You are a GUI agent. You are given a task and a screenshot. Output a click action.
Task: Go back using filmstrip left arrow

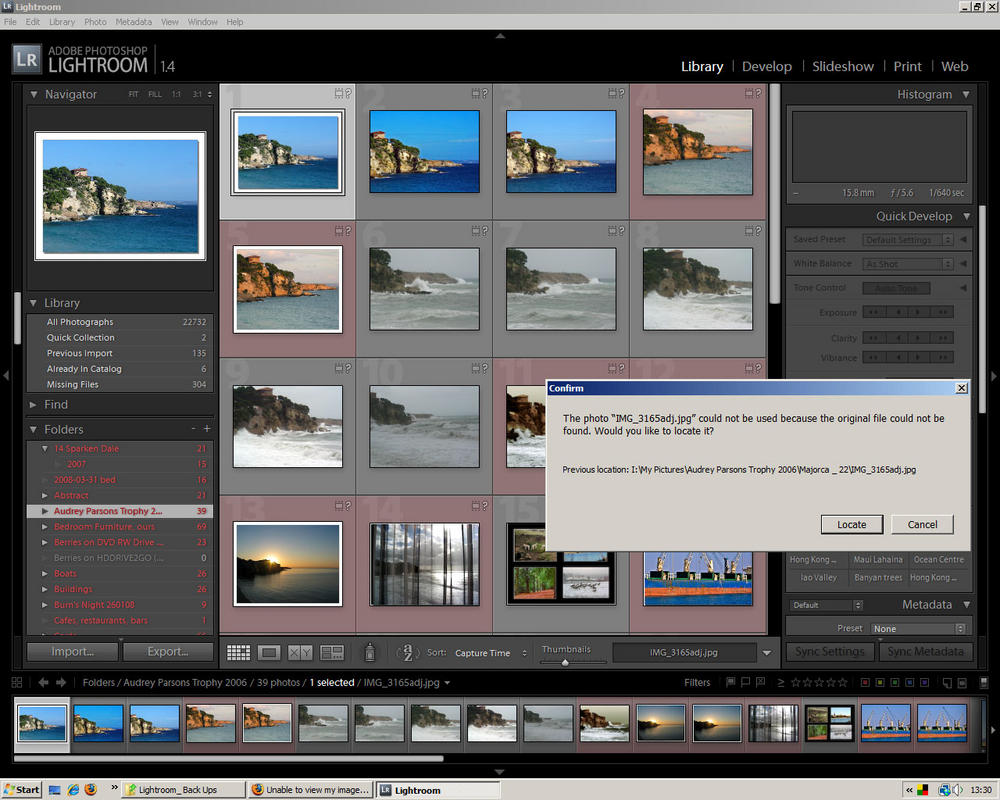coord(43,683)
